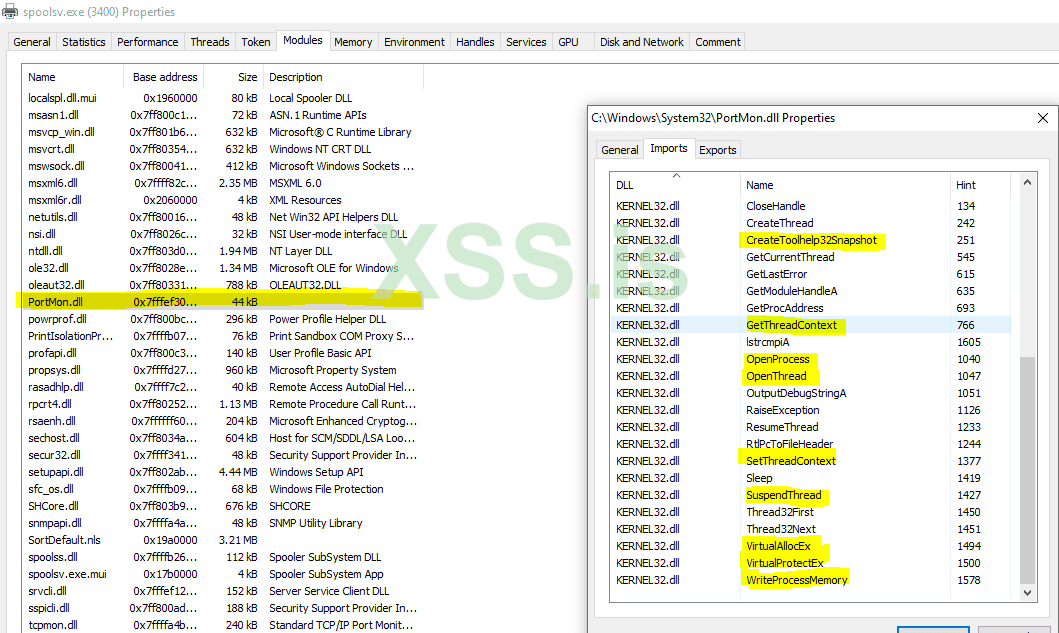Select the General tab of PortMon.dll Properties
The width and height of the screenshot is (1059, 633).
[619, 150]
